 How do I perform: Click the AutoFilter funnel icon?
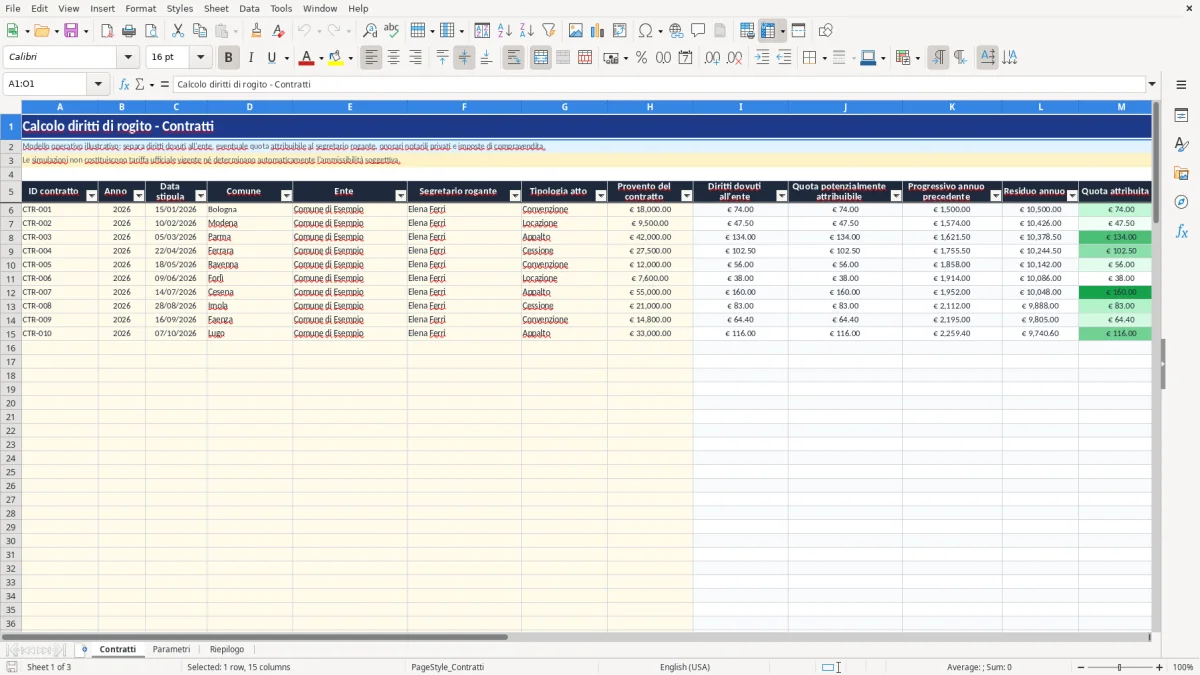(549, 31)
